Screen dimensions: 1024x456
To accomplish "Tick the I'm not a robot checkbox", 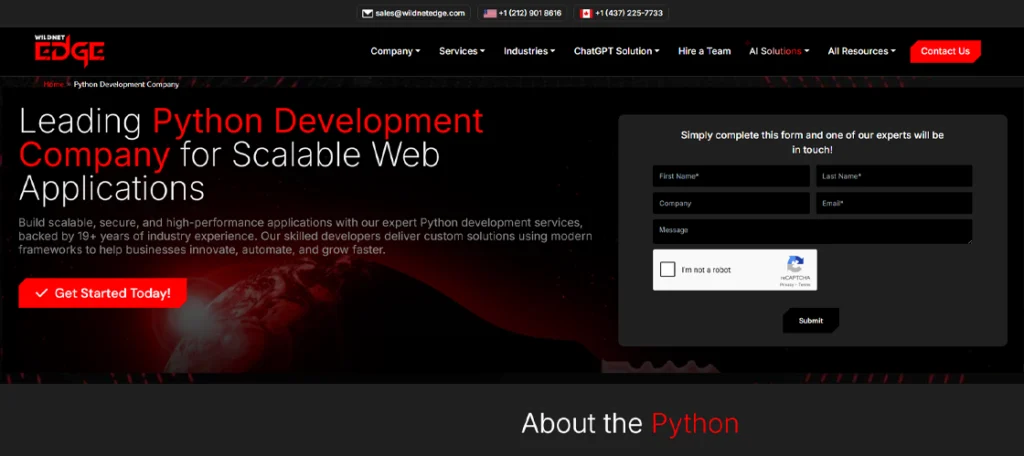I will pyautogui.click(x=667, y=270).
